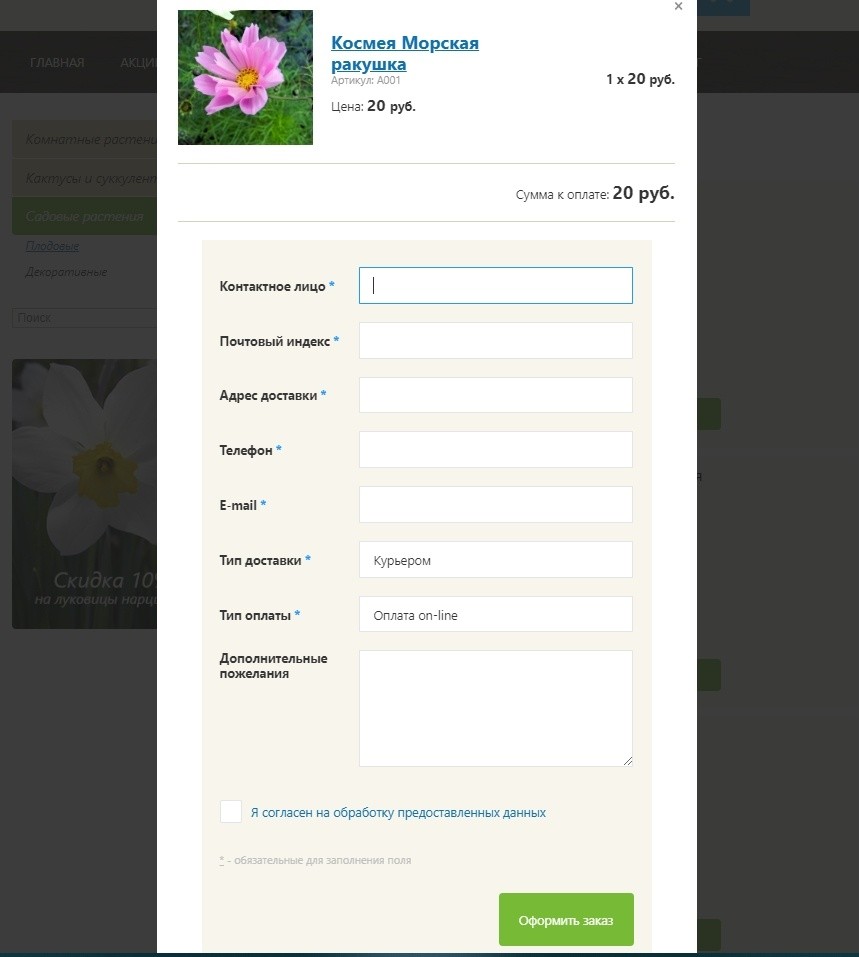Screen dimensions: 859x957
Task: Close the order popup with X
Action: pos(678,6)
